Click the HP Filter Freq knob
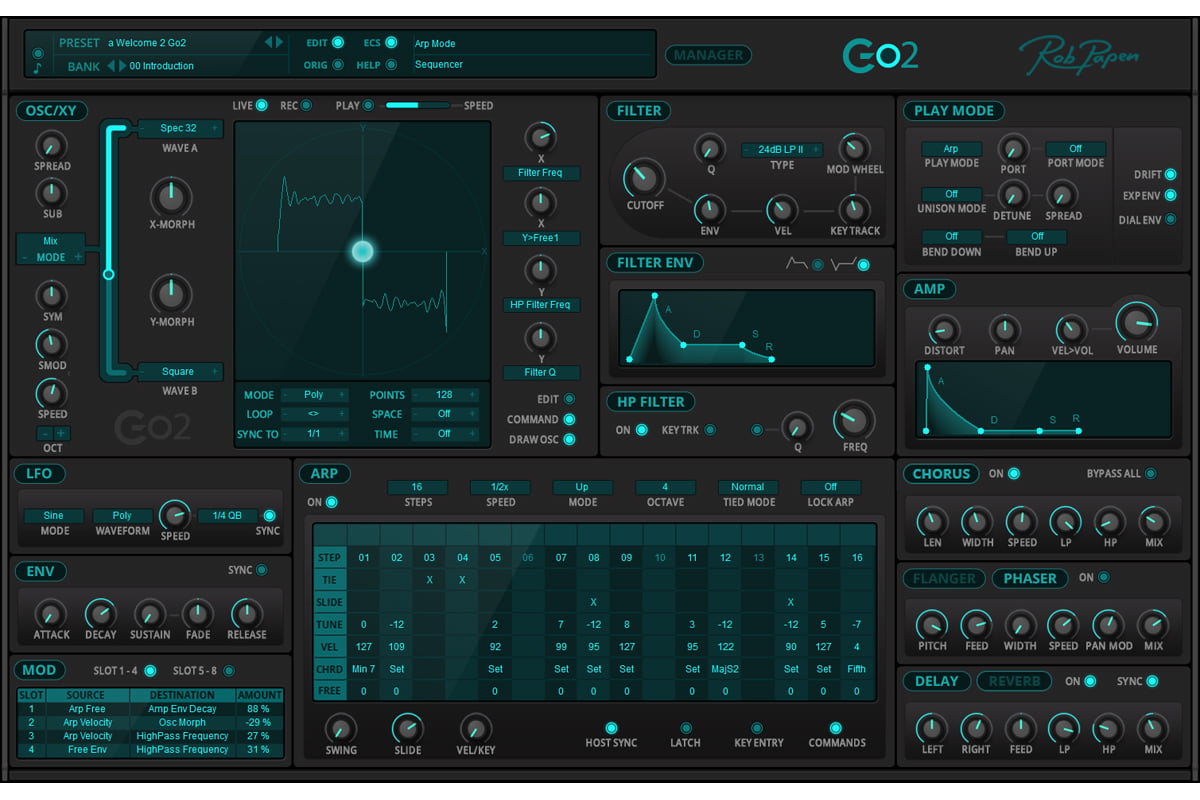 [854, 420]
